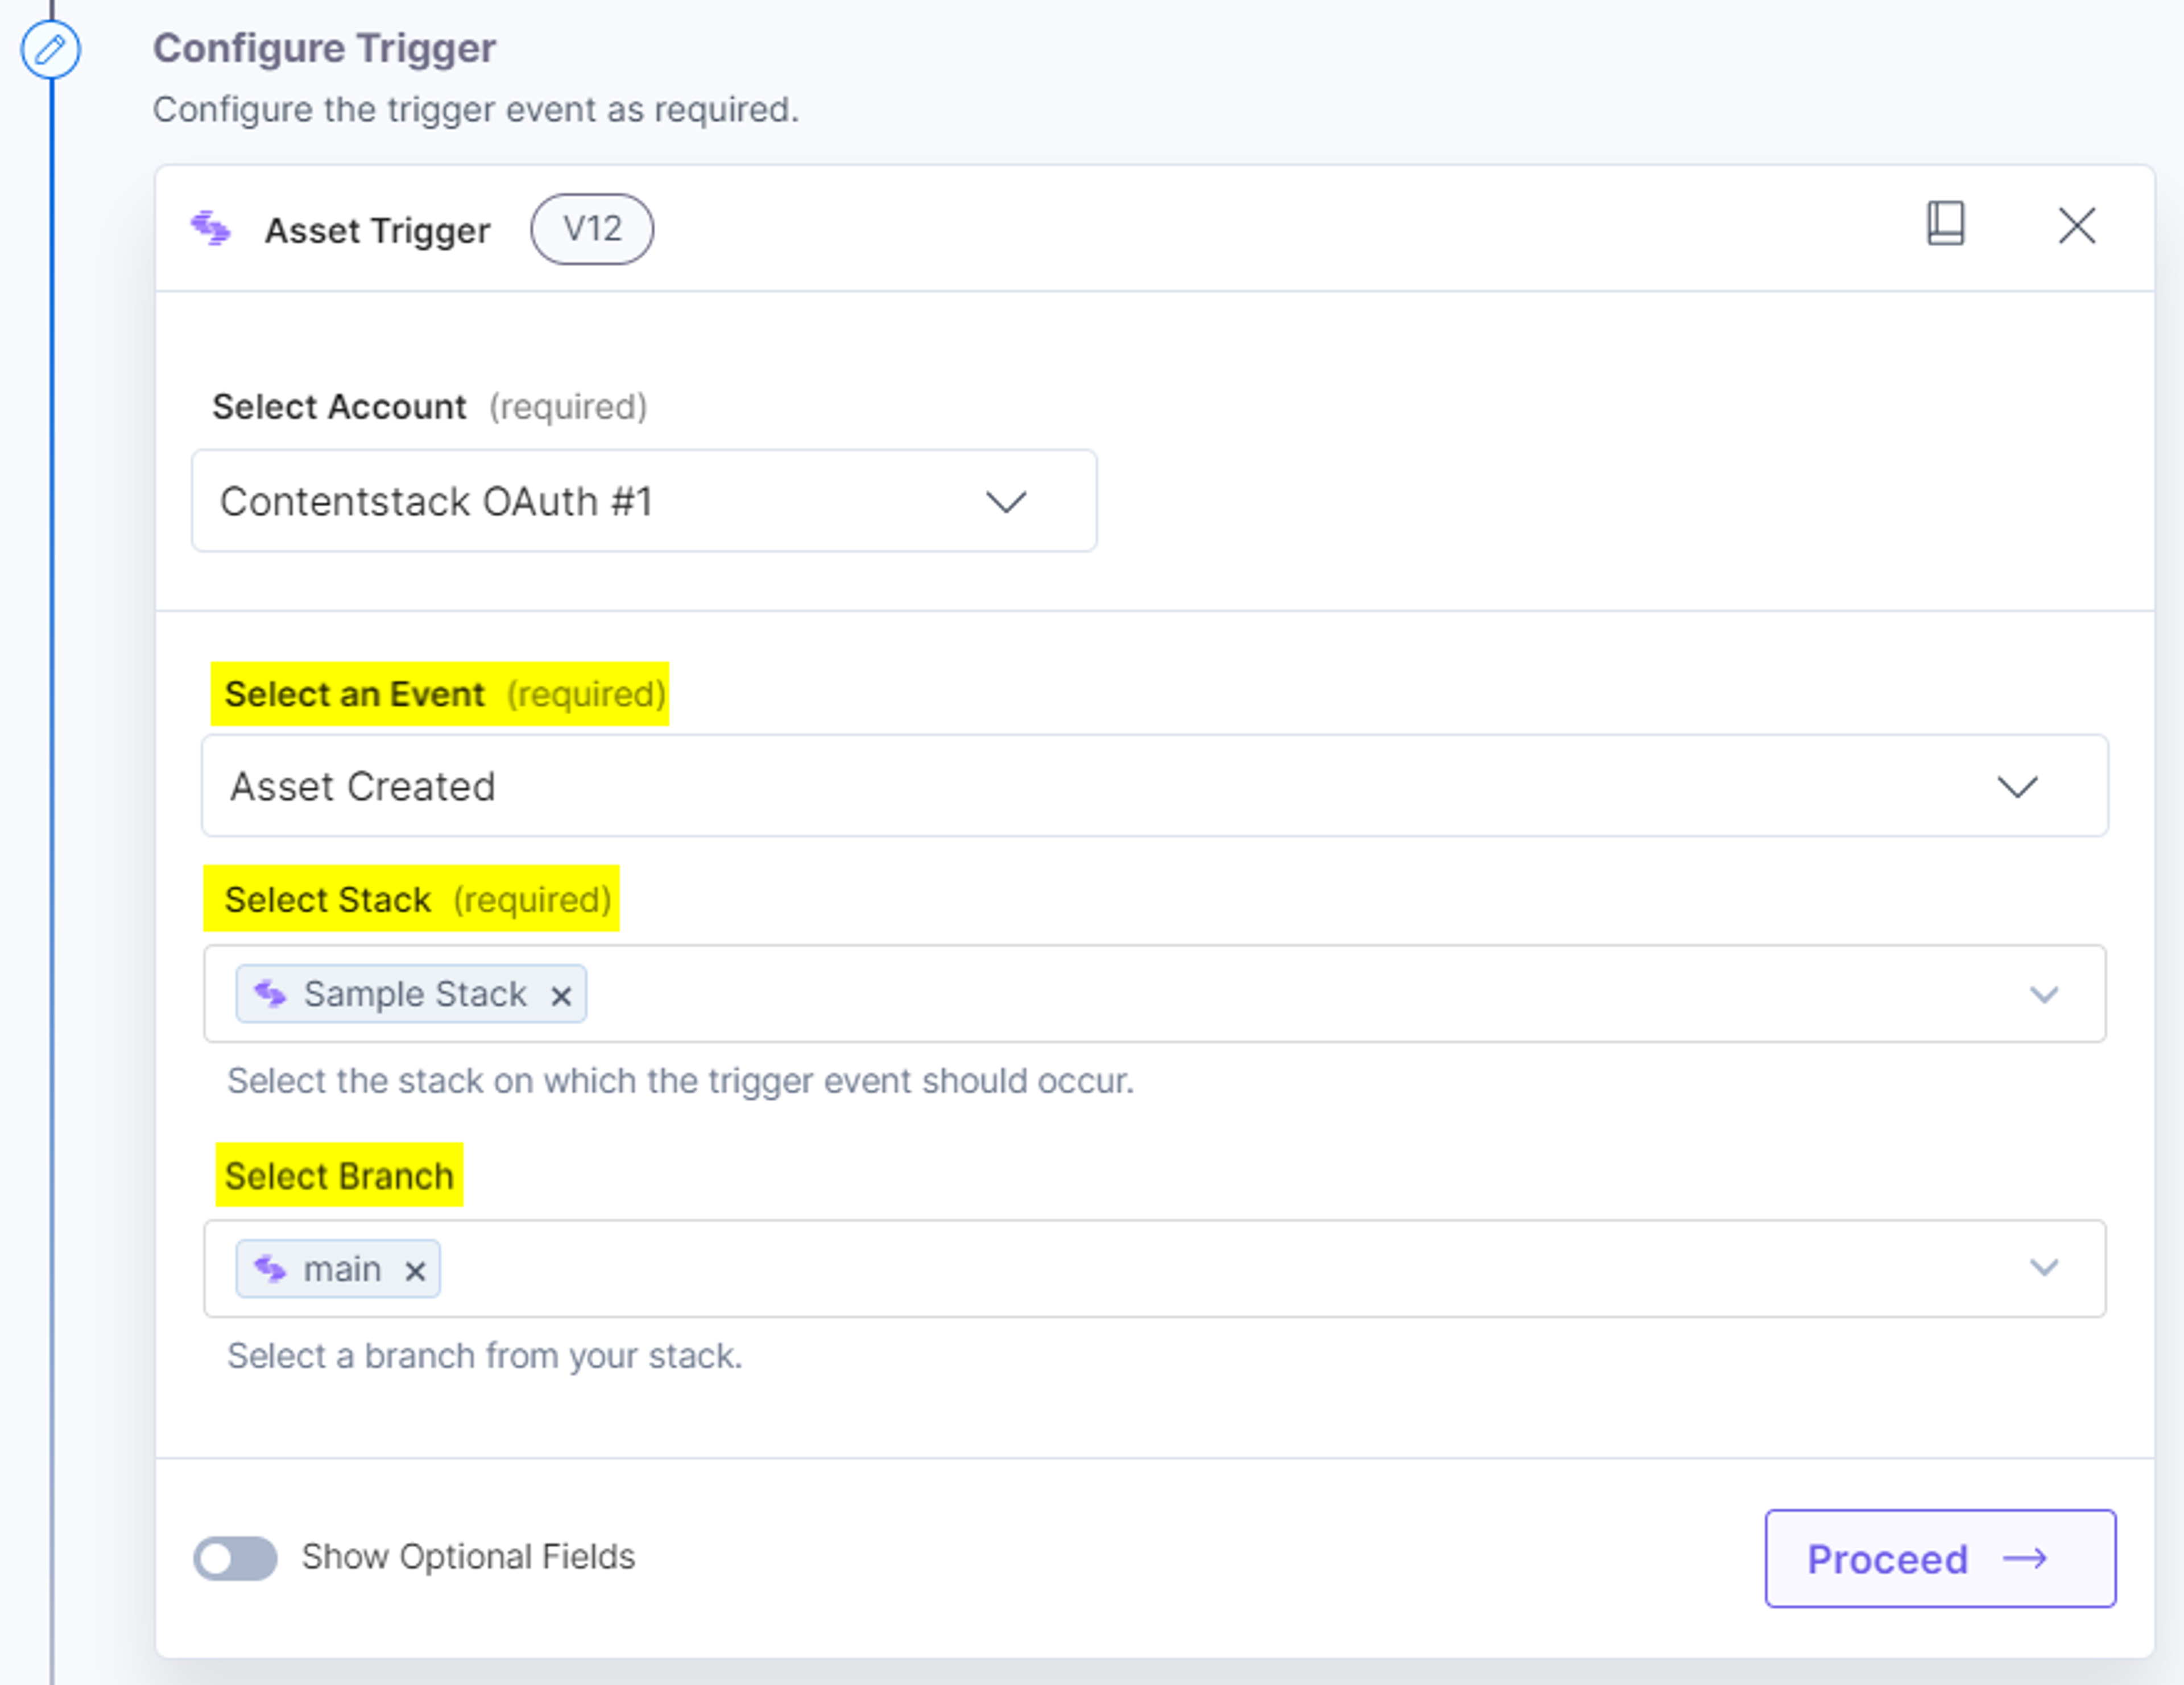Image resolution: width=2184 pixels, height=1685 pixels.
Task: Click the Select Account label
Action: pos(339,407)
